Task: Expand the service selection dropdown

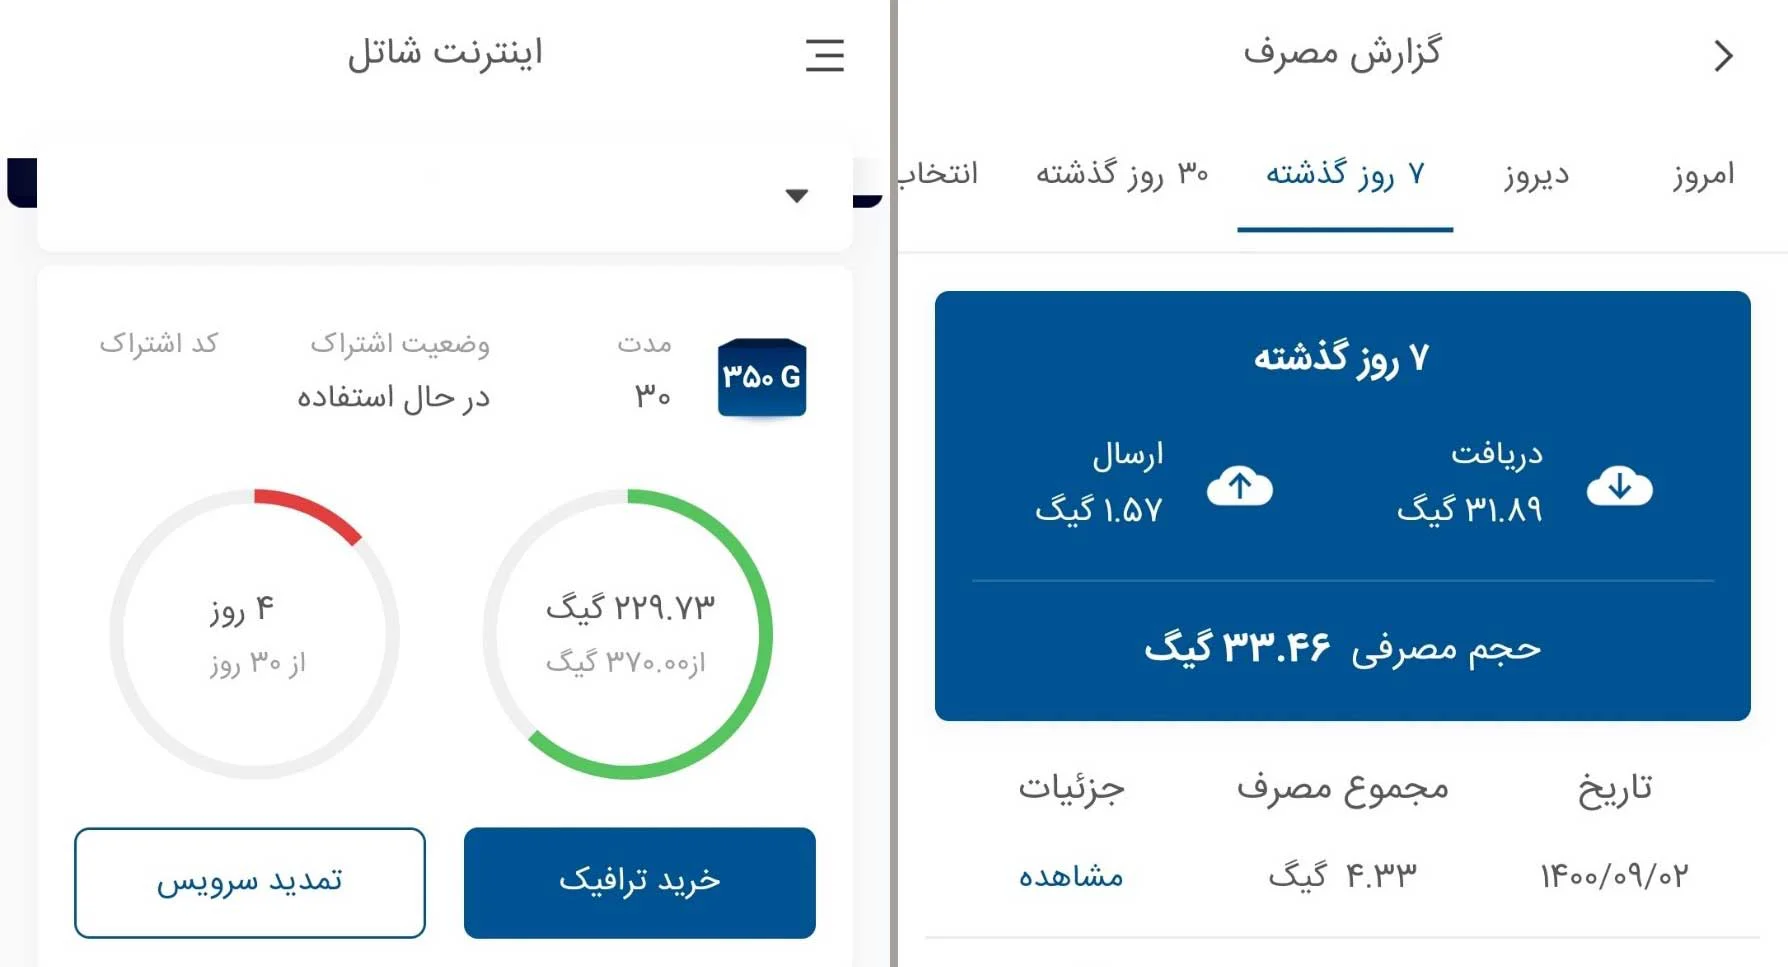Action: click(444, 196)
